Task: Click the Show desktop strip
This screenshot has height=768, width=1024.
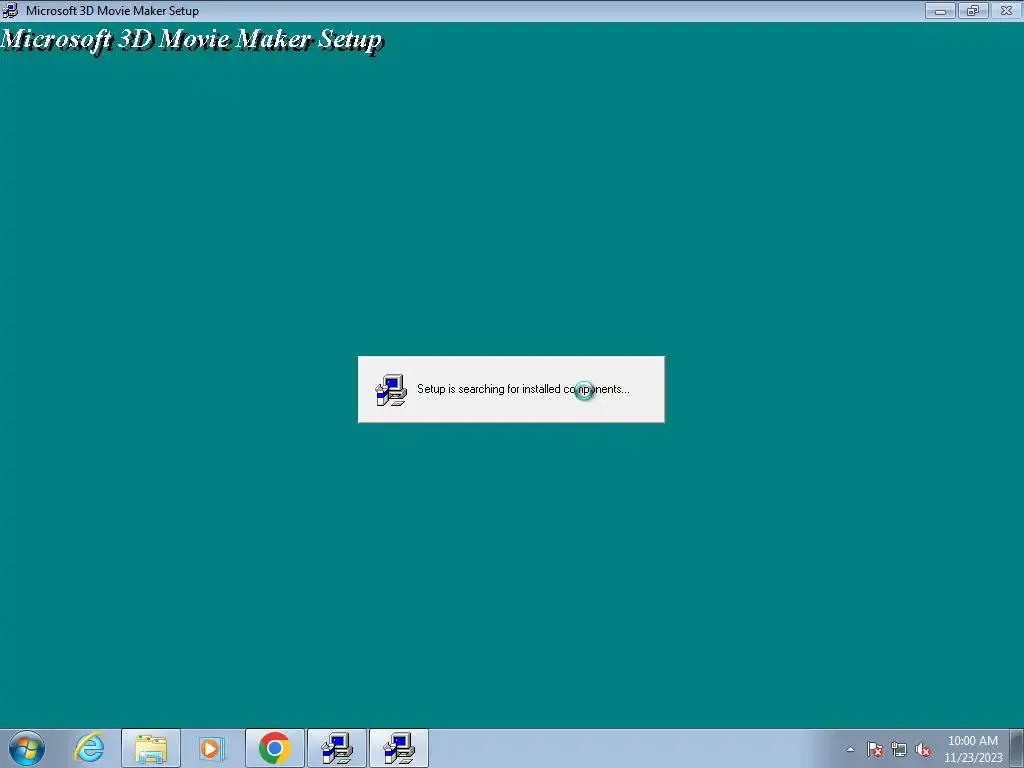Action: pyautogui.click(x=1017, y=748)
